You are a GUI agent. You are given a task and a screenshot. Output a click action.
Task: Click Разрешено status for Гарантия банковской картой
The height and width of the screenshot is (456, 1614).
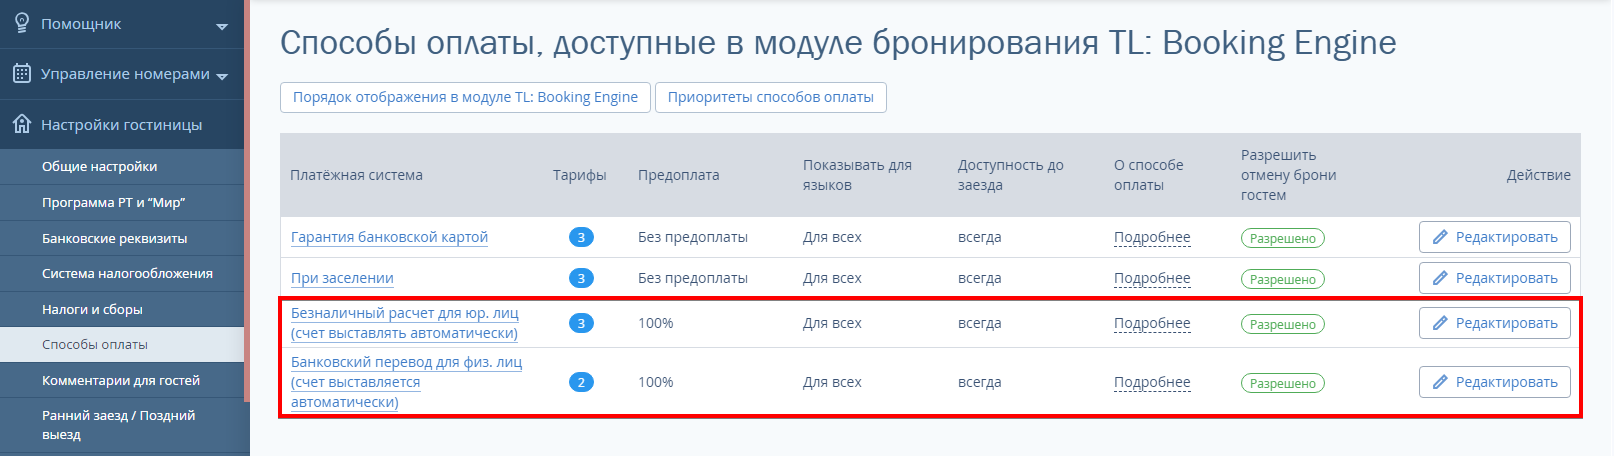pos(1282,238)
